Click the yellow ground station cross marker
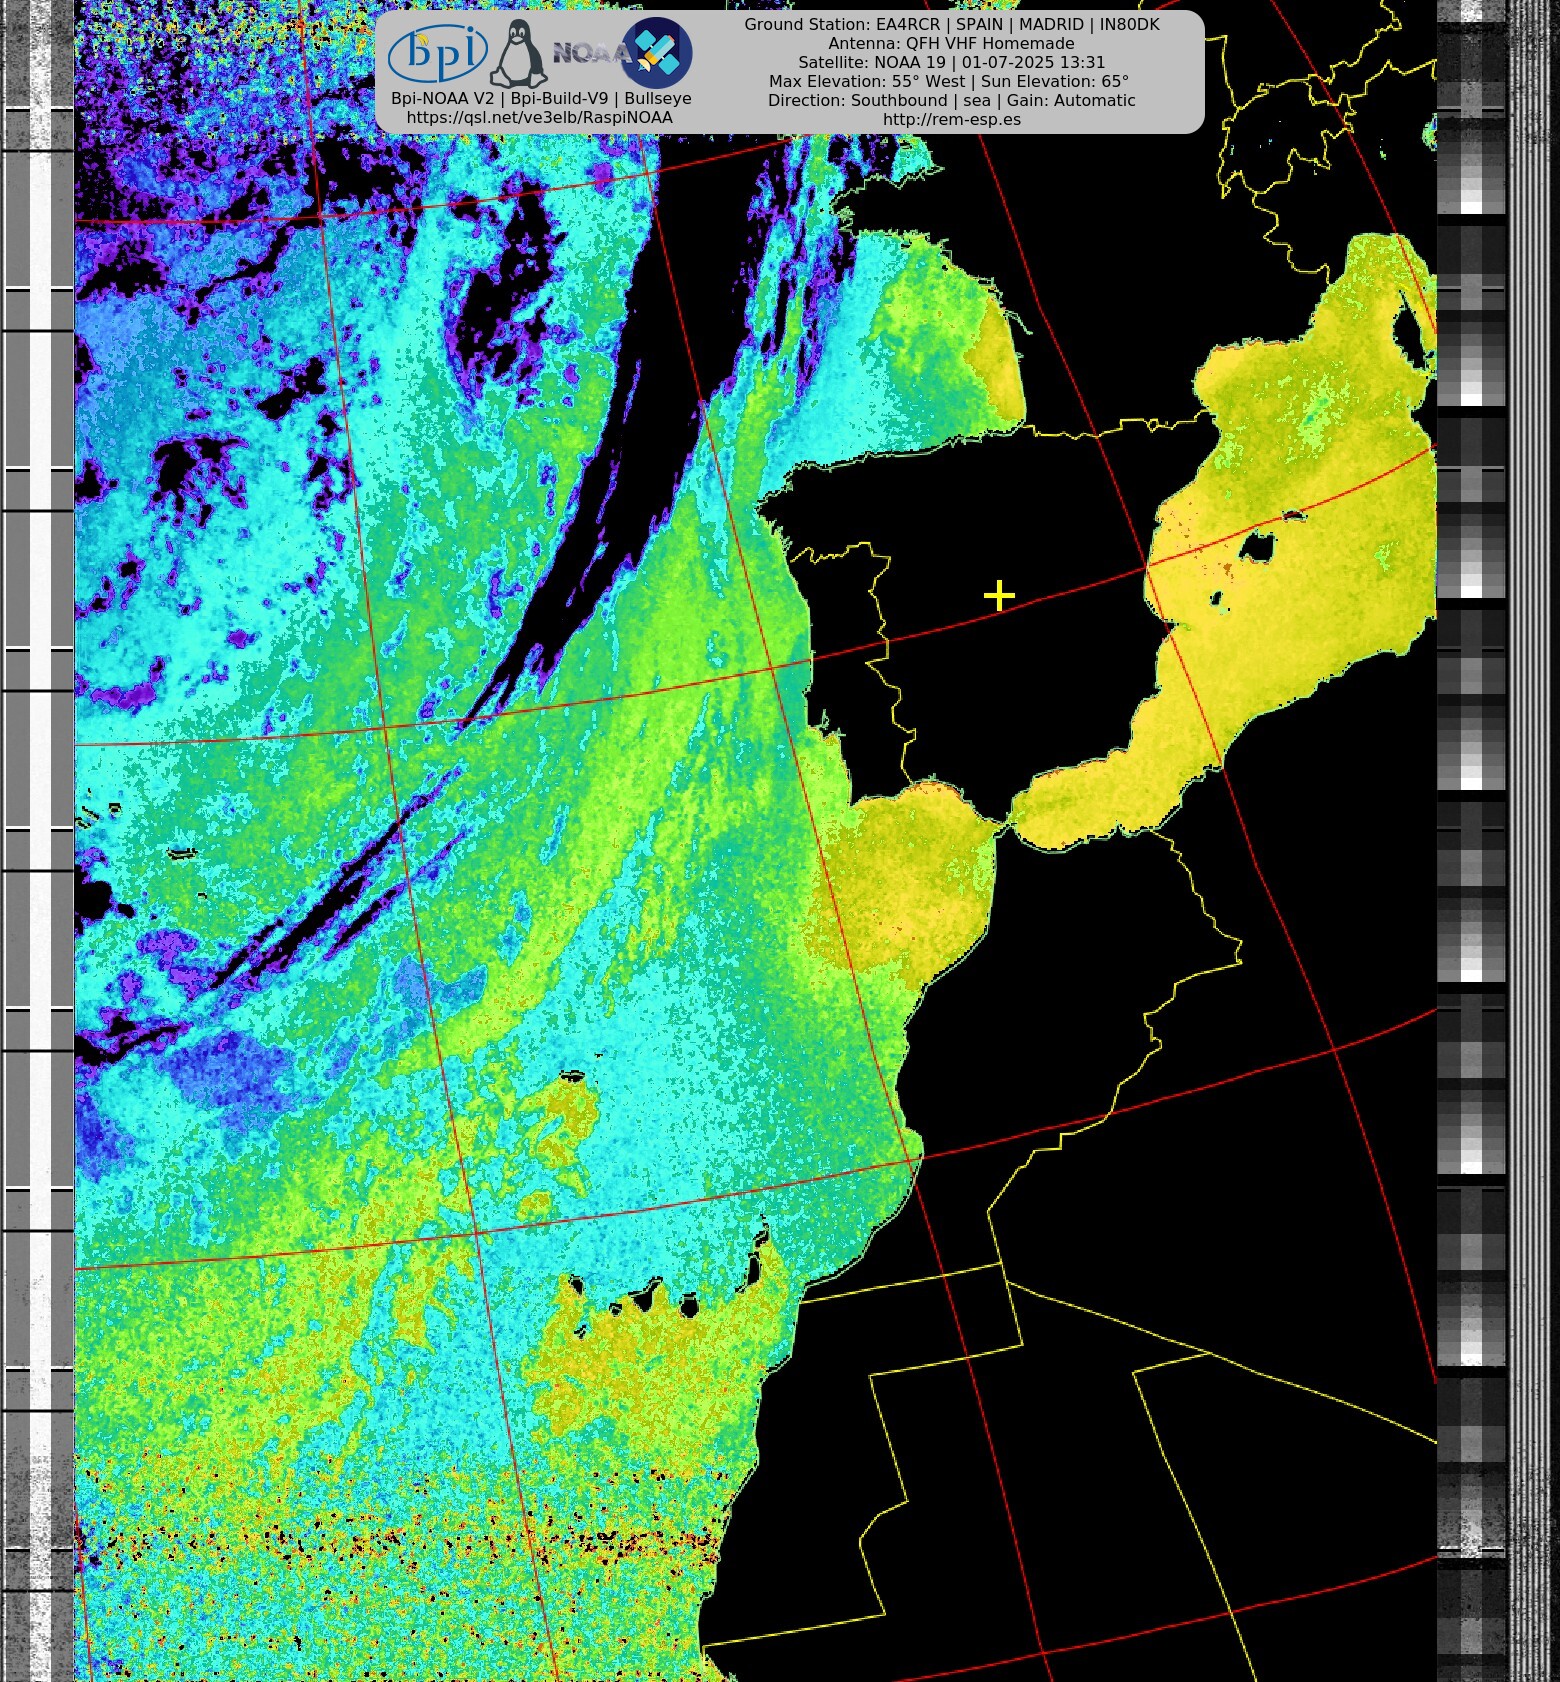 [x=999, y=596]
